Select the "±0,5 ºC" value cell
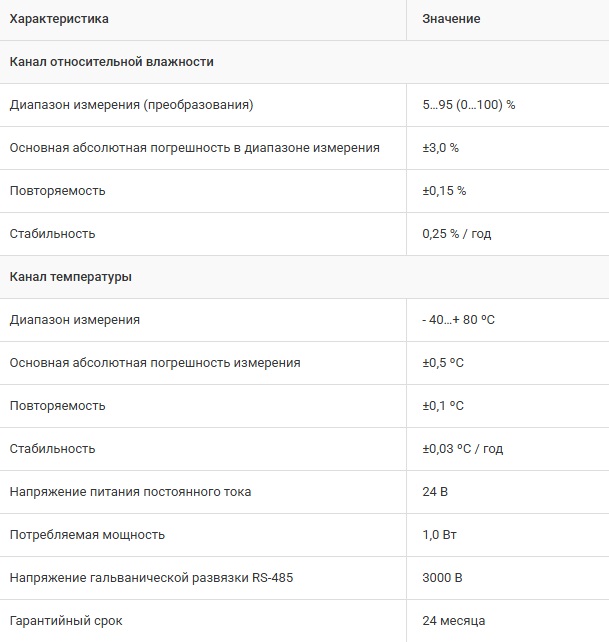609x642 pixels. pyautogui.click(x=443, y=363)
